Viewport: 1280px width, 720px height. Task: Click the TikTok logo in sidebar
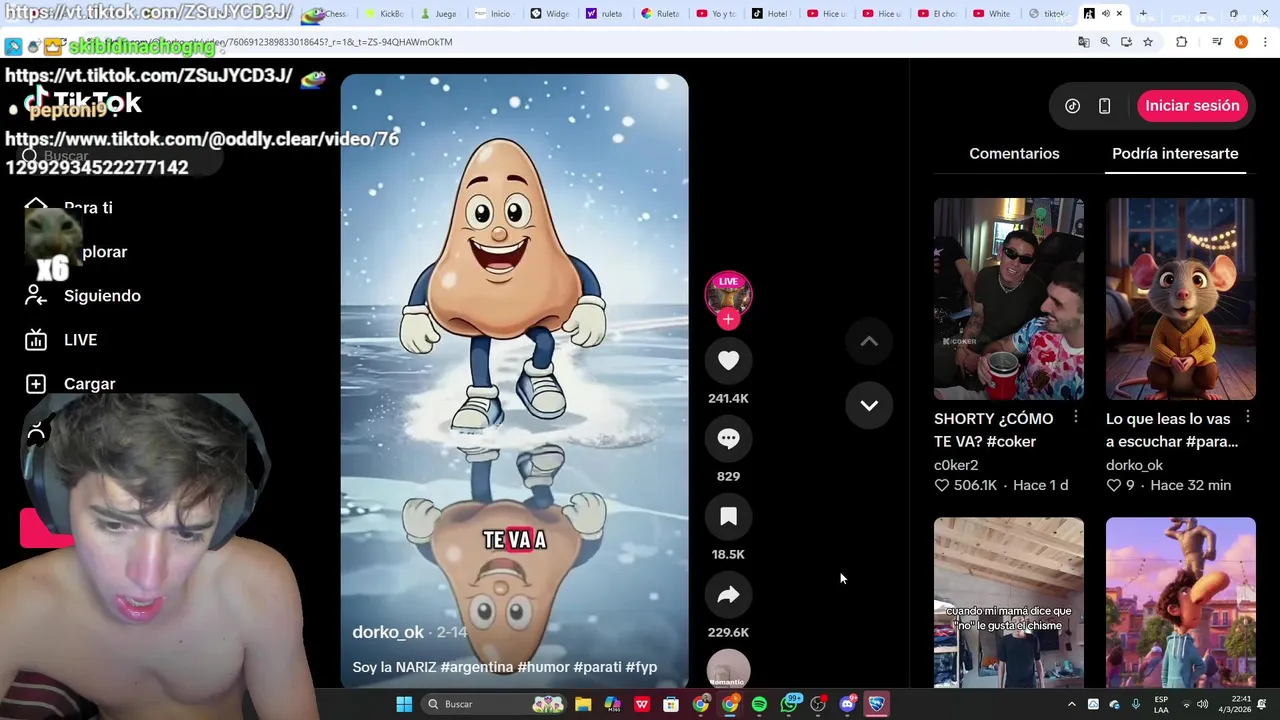click(x=84, y=101)
